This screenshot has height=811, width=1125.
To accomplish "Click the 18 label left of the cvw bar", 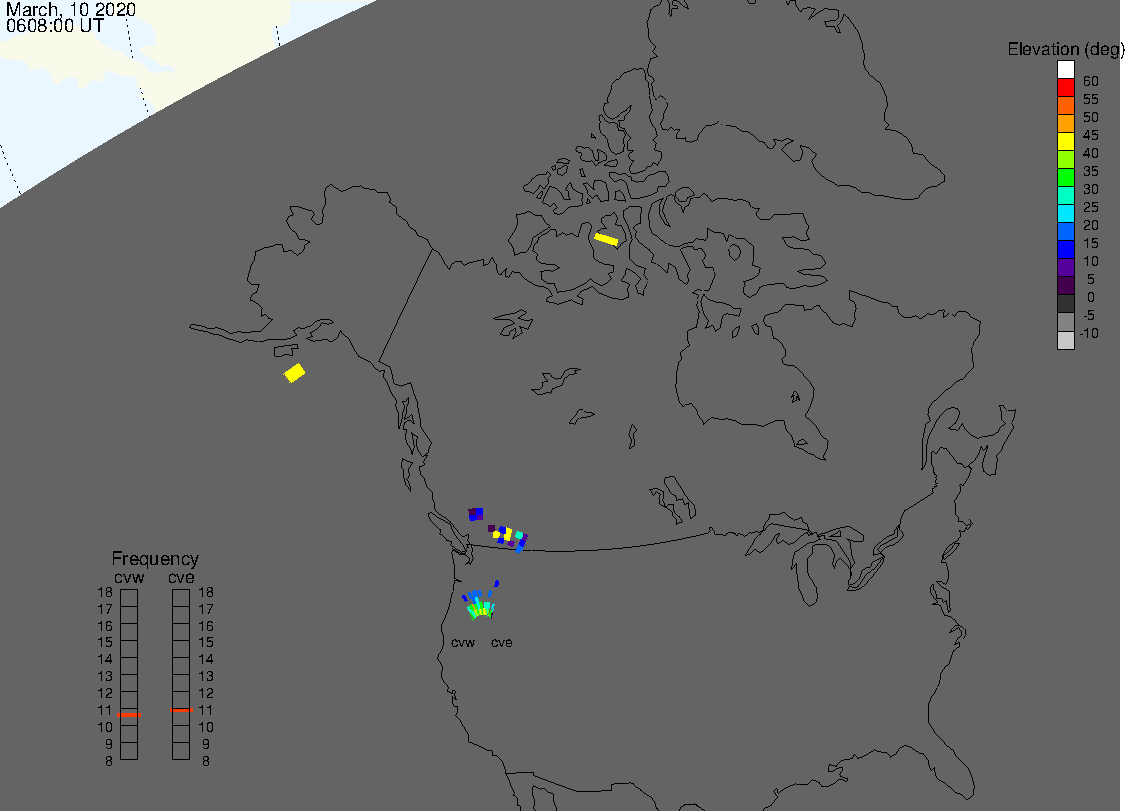I will click(x=105, y=593).
